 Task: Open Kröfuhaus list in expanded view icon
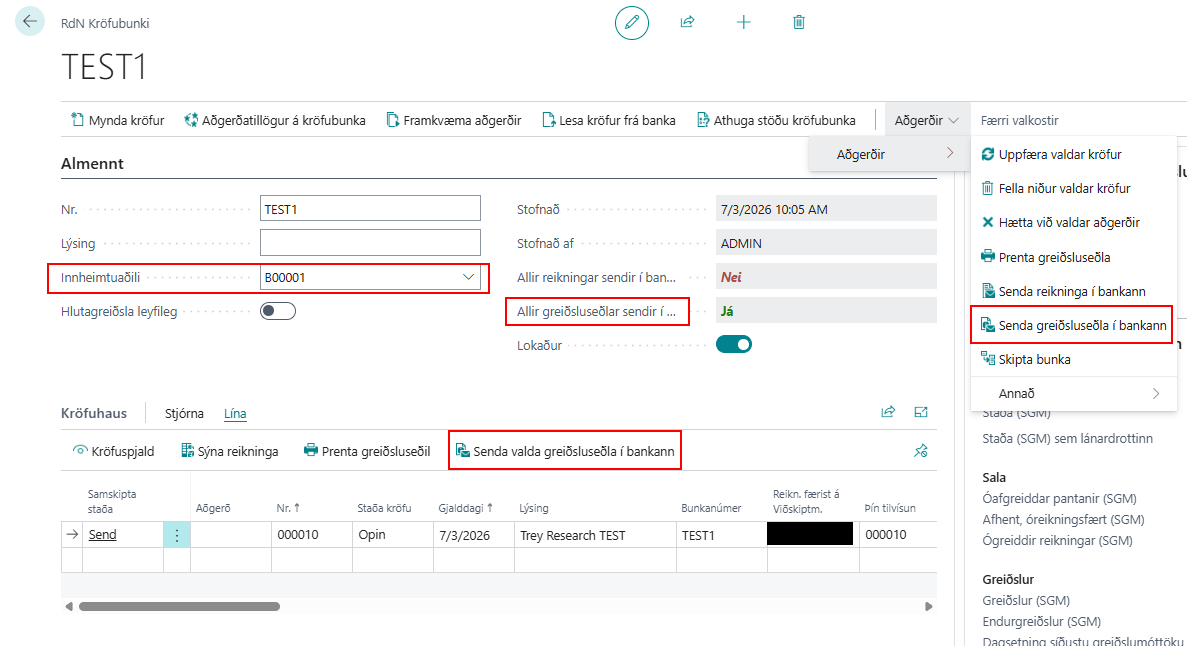click(921, 412)
